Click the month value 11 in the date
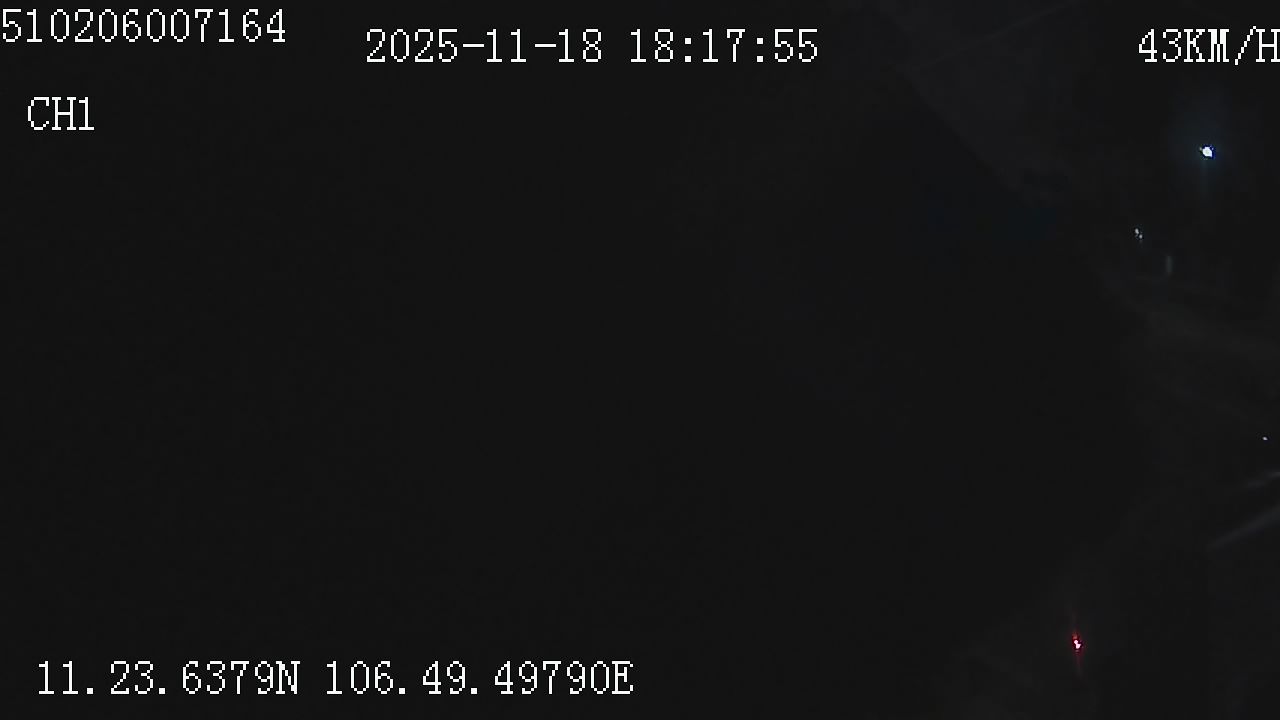This screenshot has height=720, width=1280. coord(508,47)
